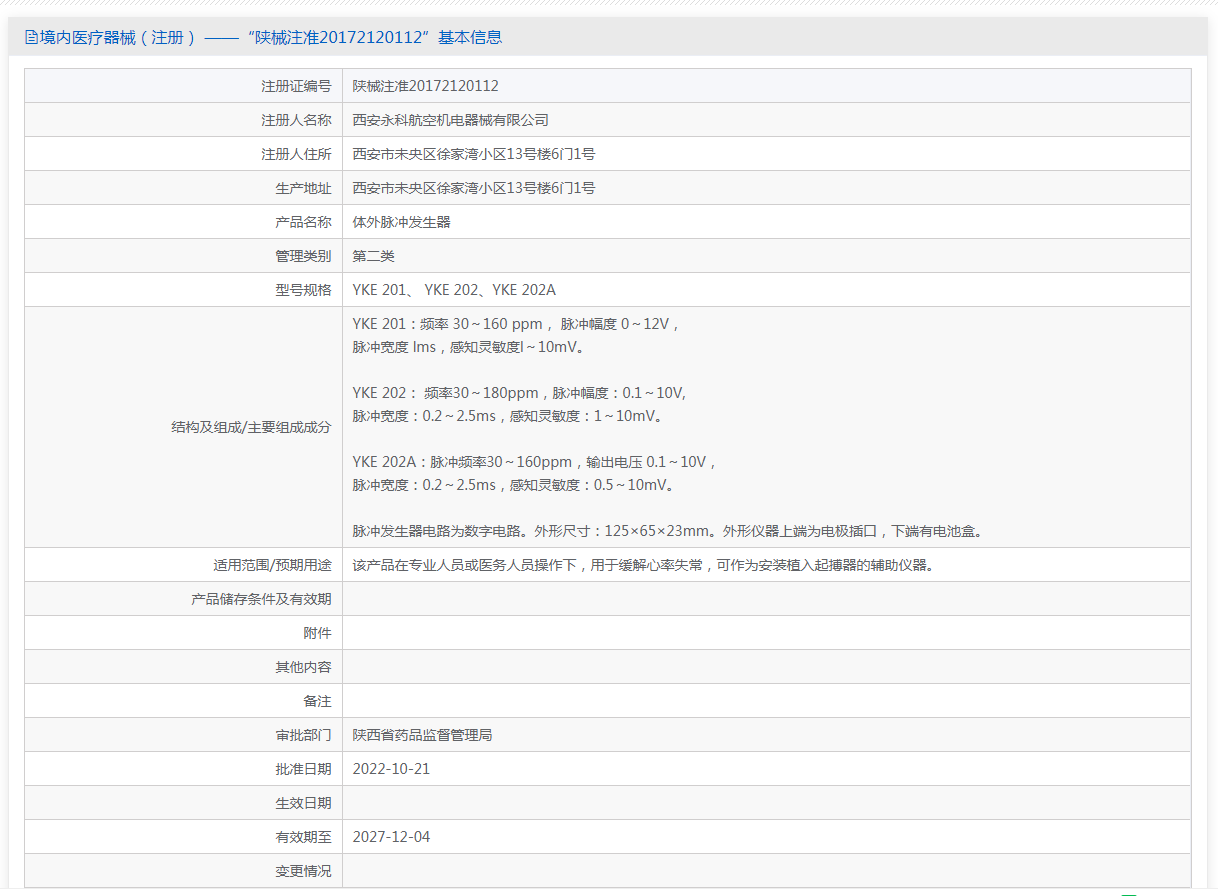1218x896 pixels.
Task: Select the address value in the 生产地址 row
Action: click(x=474, y=188)
